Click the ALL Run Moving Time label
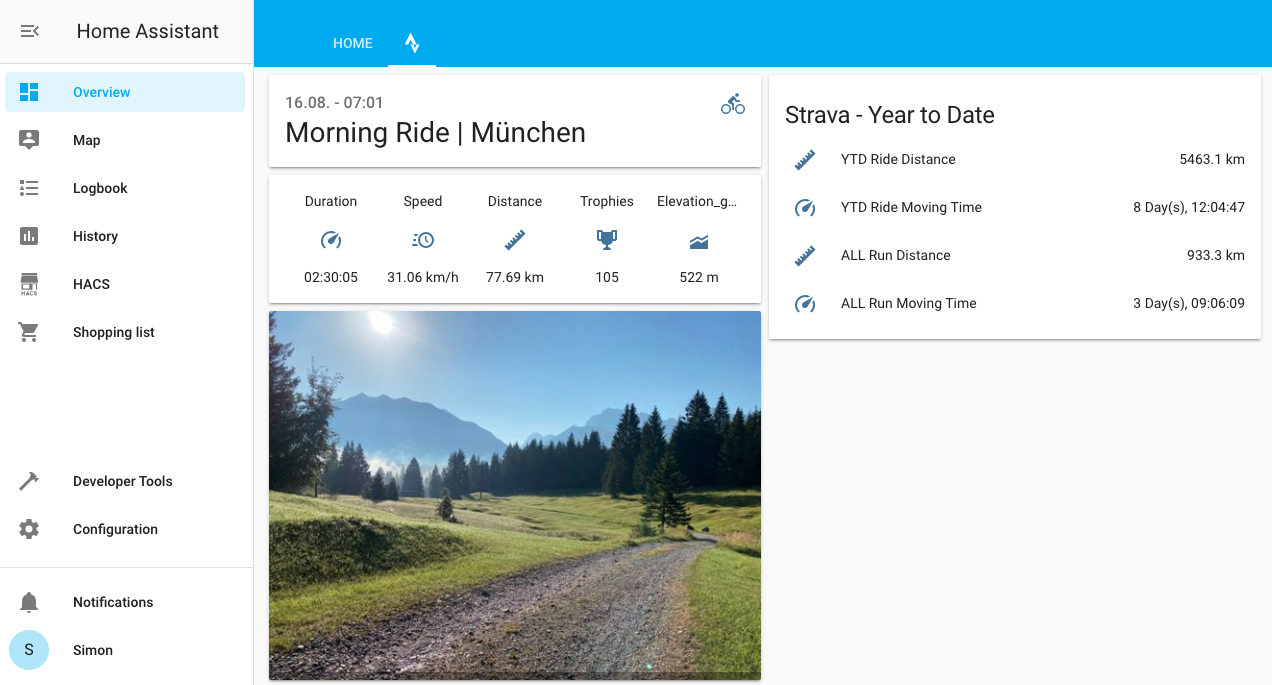 [x=909, y=303]
